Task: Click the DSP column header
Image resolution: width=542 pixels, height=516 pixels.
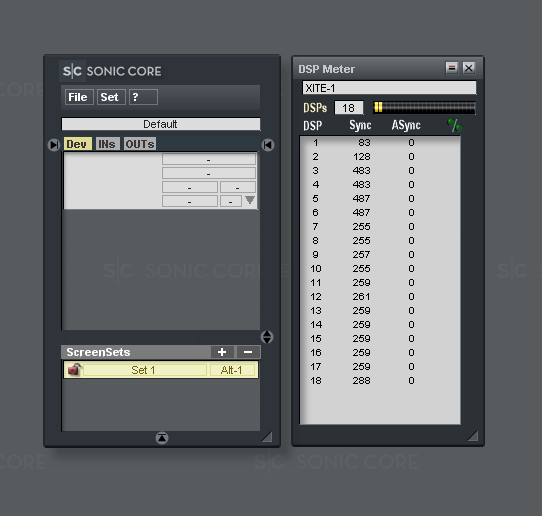Action: coord(313,125)
